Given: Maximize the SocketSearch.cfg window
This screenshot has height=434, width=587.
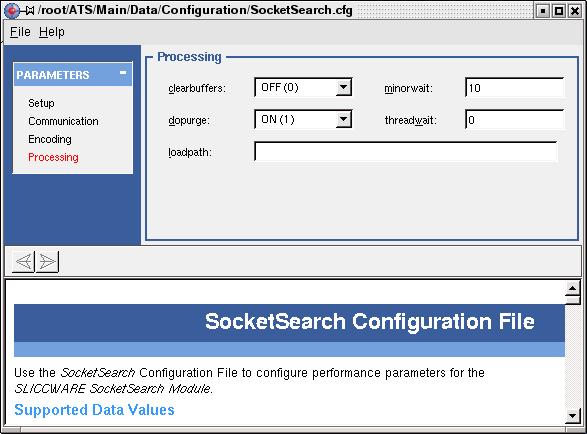Looking at the screenshot, I should point(559,11).
